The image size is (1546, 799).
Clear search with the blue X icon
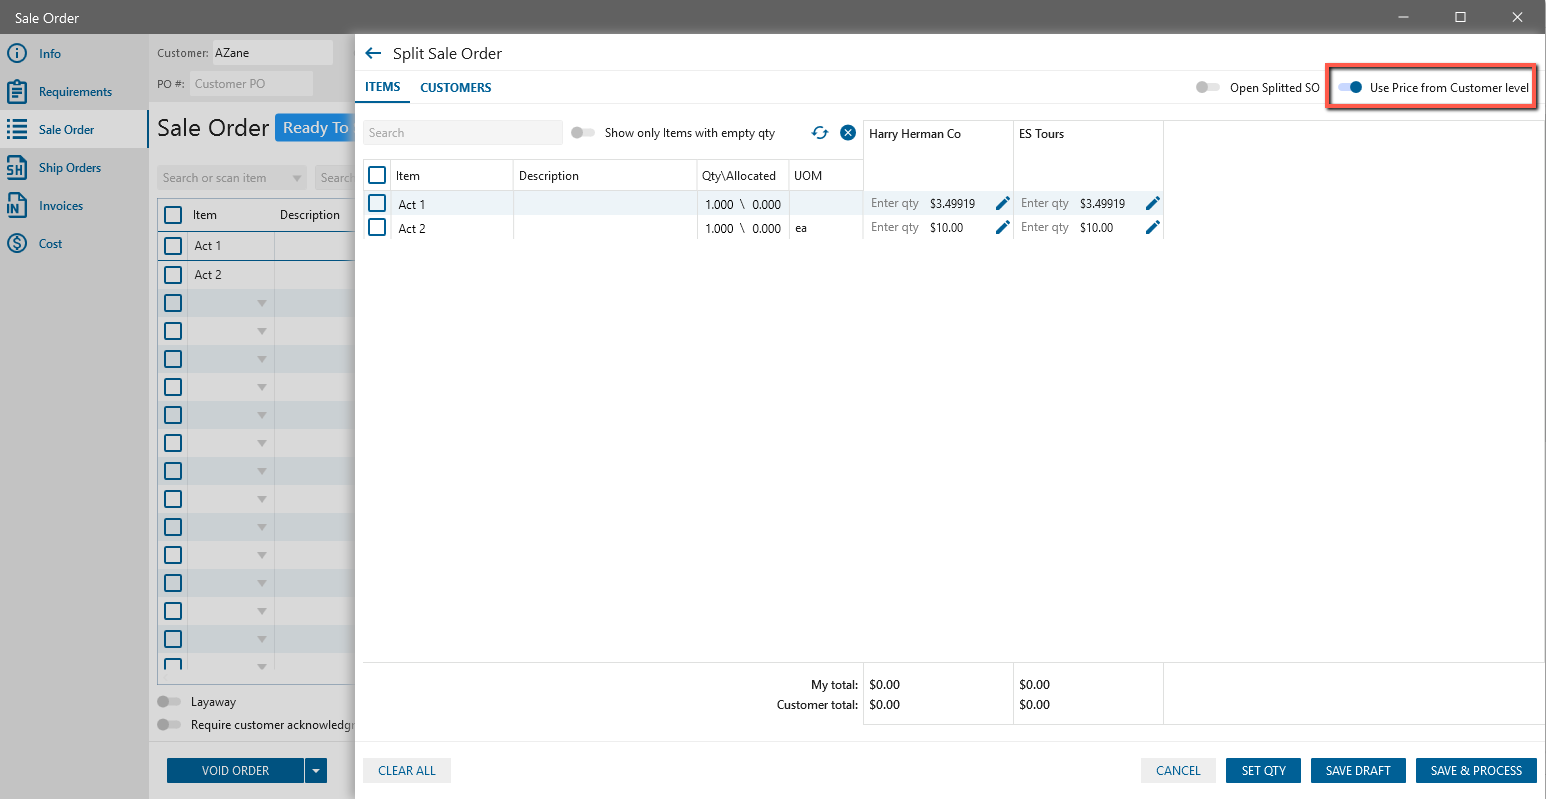coord(848,133)
